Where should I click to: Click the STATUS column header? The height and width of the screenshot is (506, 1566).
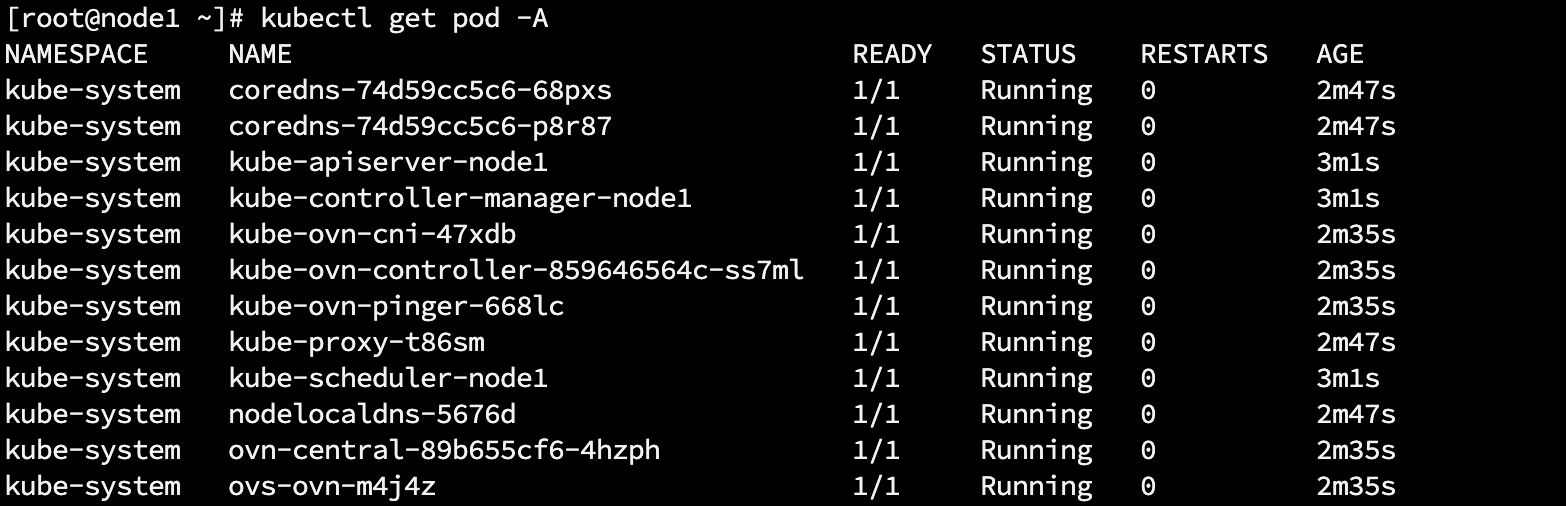coord(1028,54)
